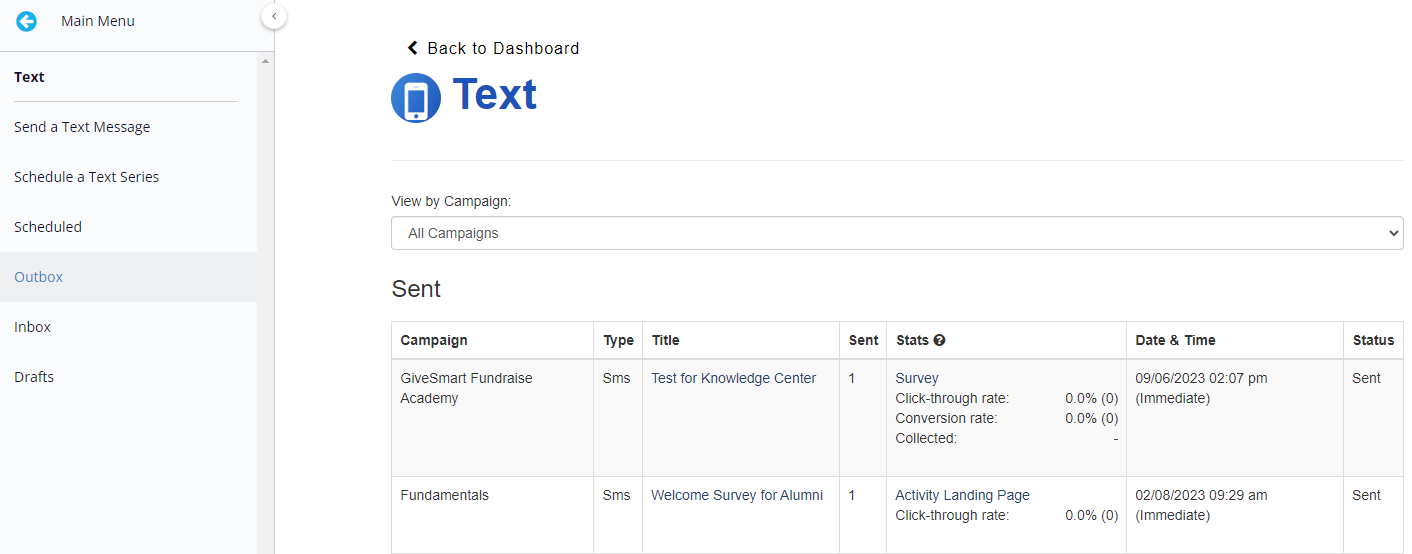The image size is (1412, 554).
Task: Collapse the sidebar with chevron button
Action: coord(274,16)
